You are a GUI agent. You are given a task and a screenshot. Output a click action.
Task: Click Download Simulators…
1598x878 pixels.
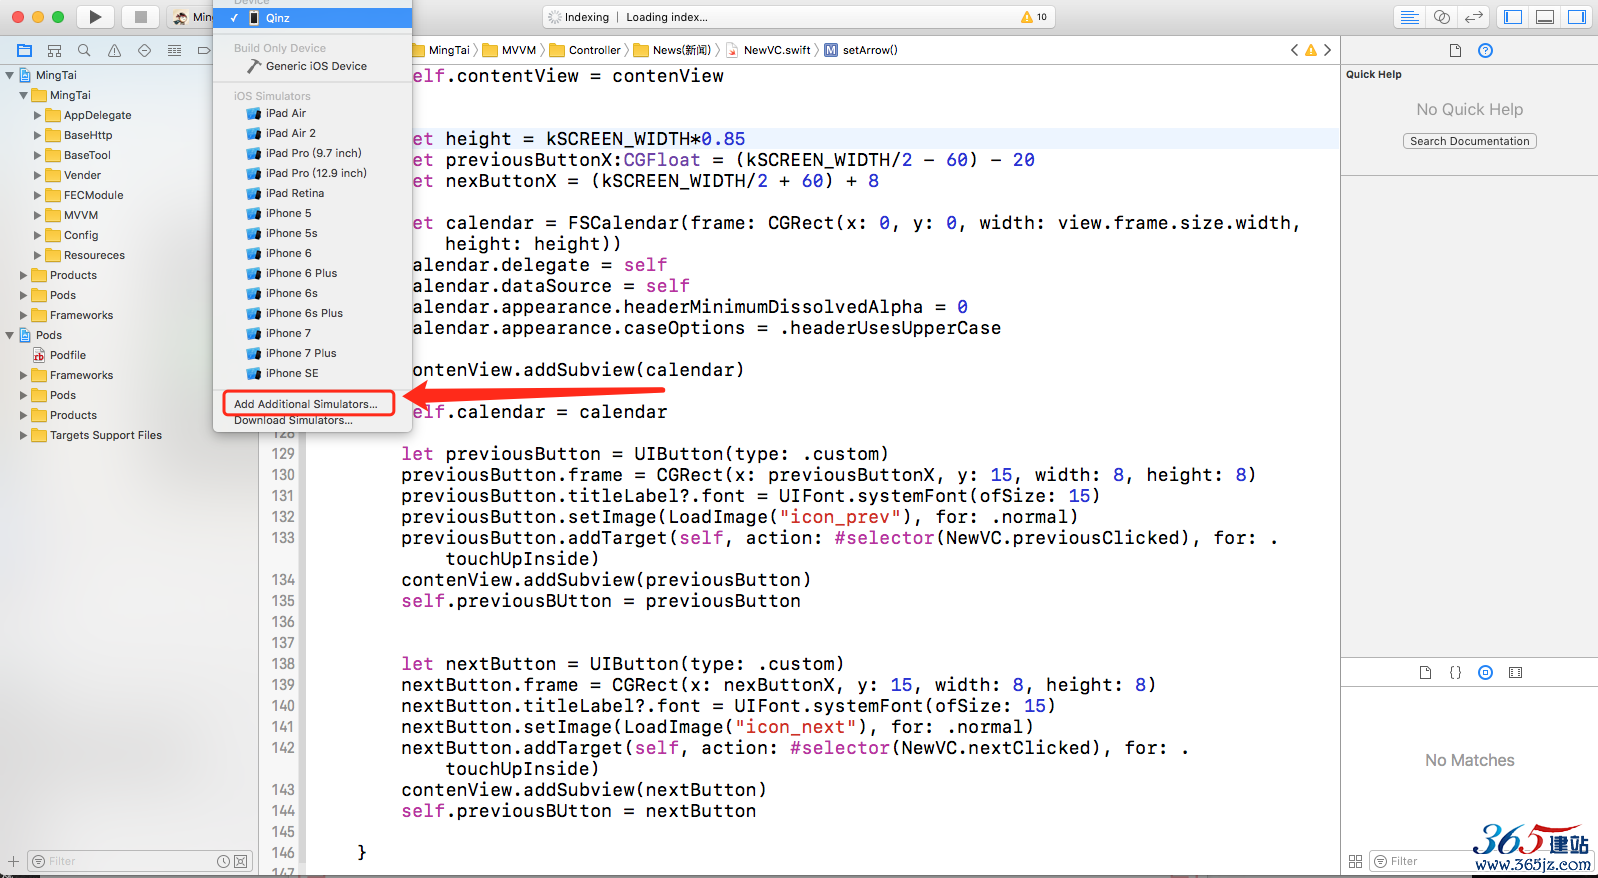click(x=293, y=421)
